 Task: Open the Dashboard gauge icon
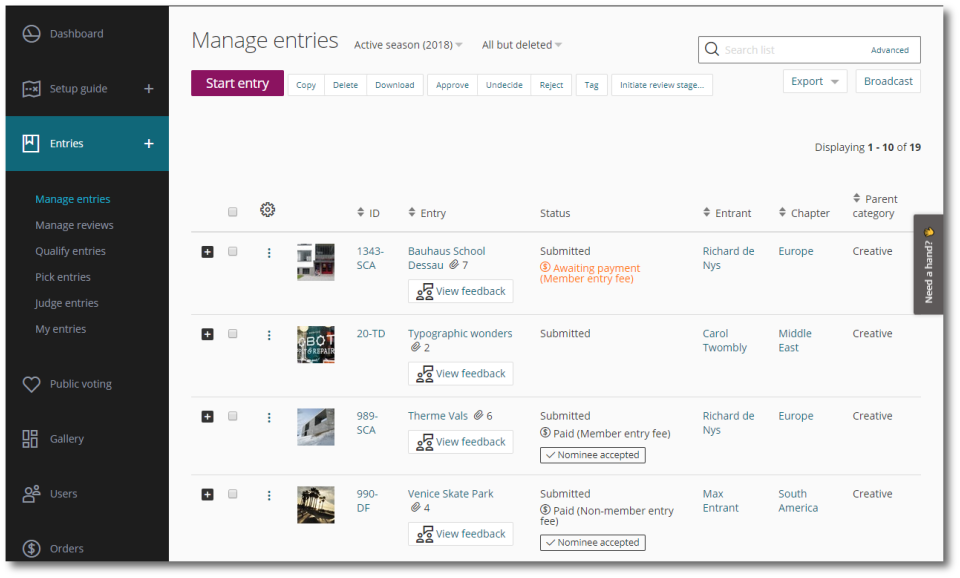(x=31, y=34)
